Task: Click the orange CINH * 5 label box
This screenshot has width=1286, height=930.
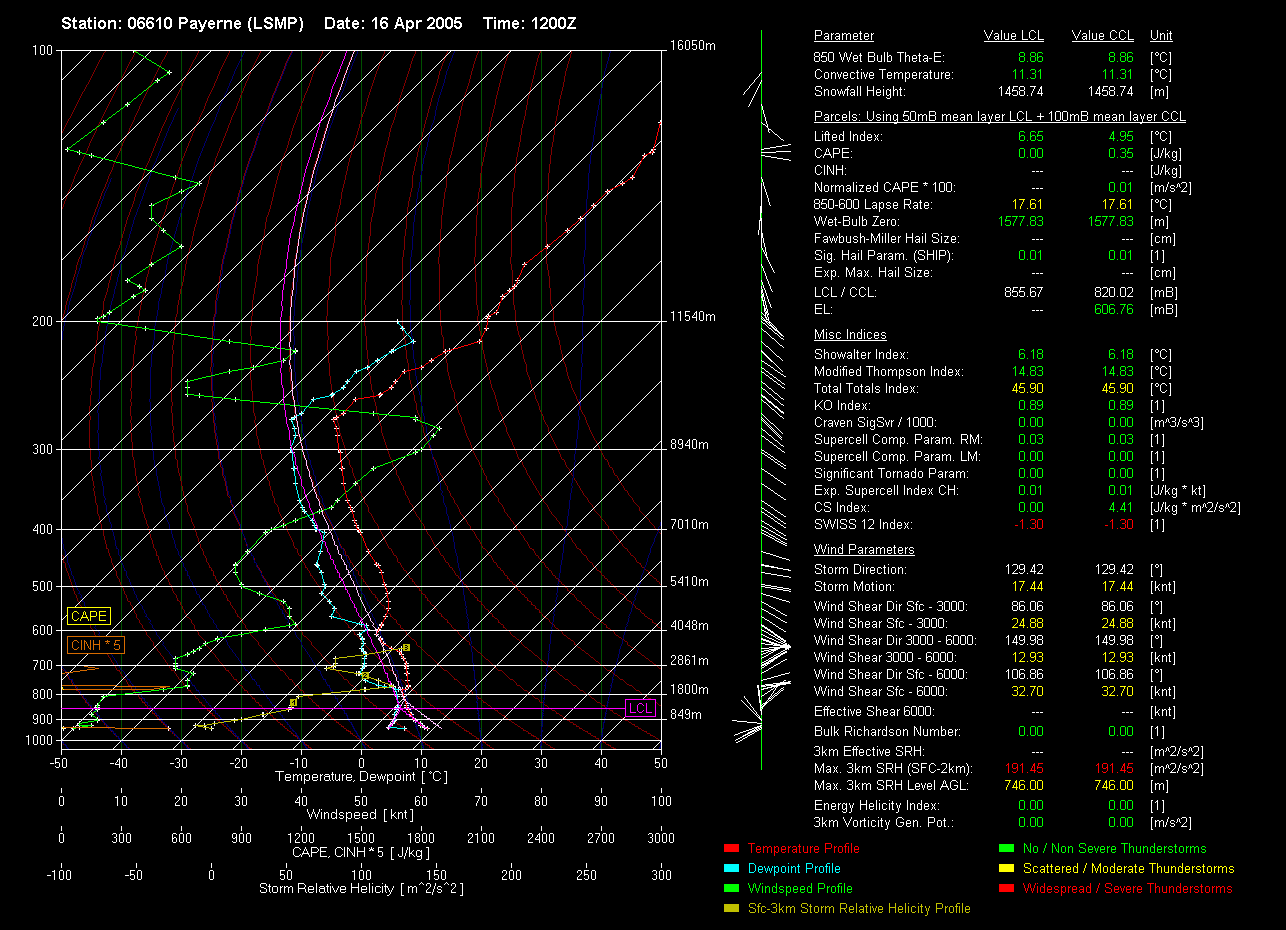Action: 95,646
